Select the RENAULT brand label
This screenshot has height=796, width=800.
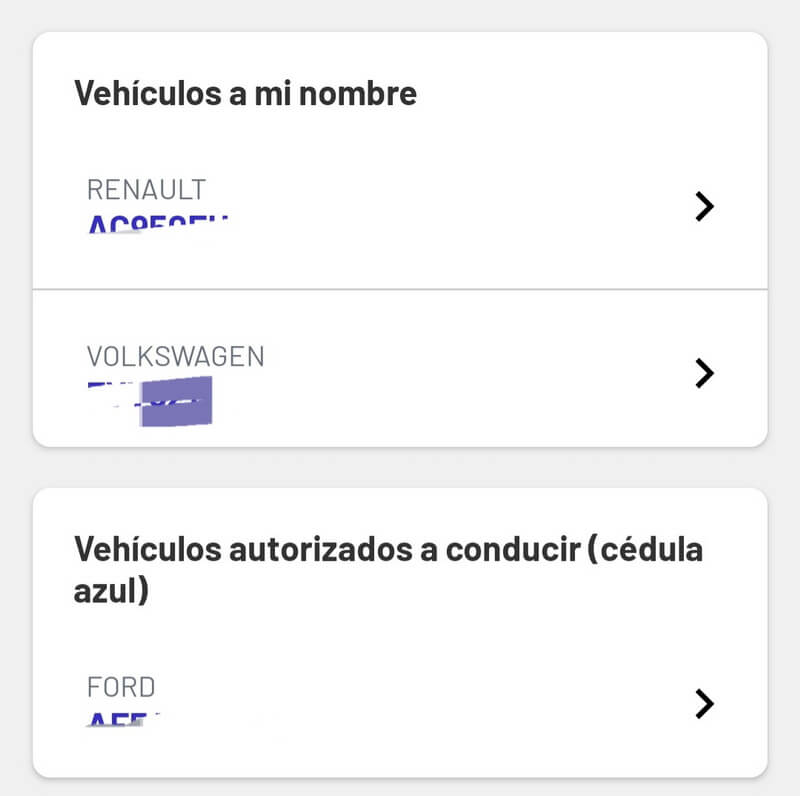[x=146, y=189]
